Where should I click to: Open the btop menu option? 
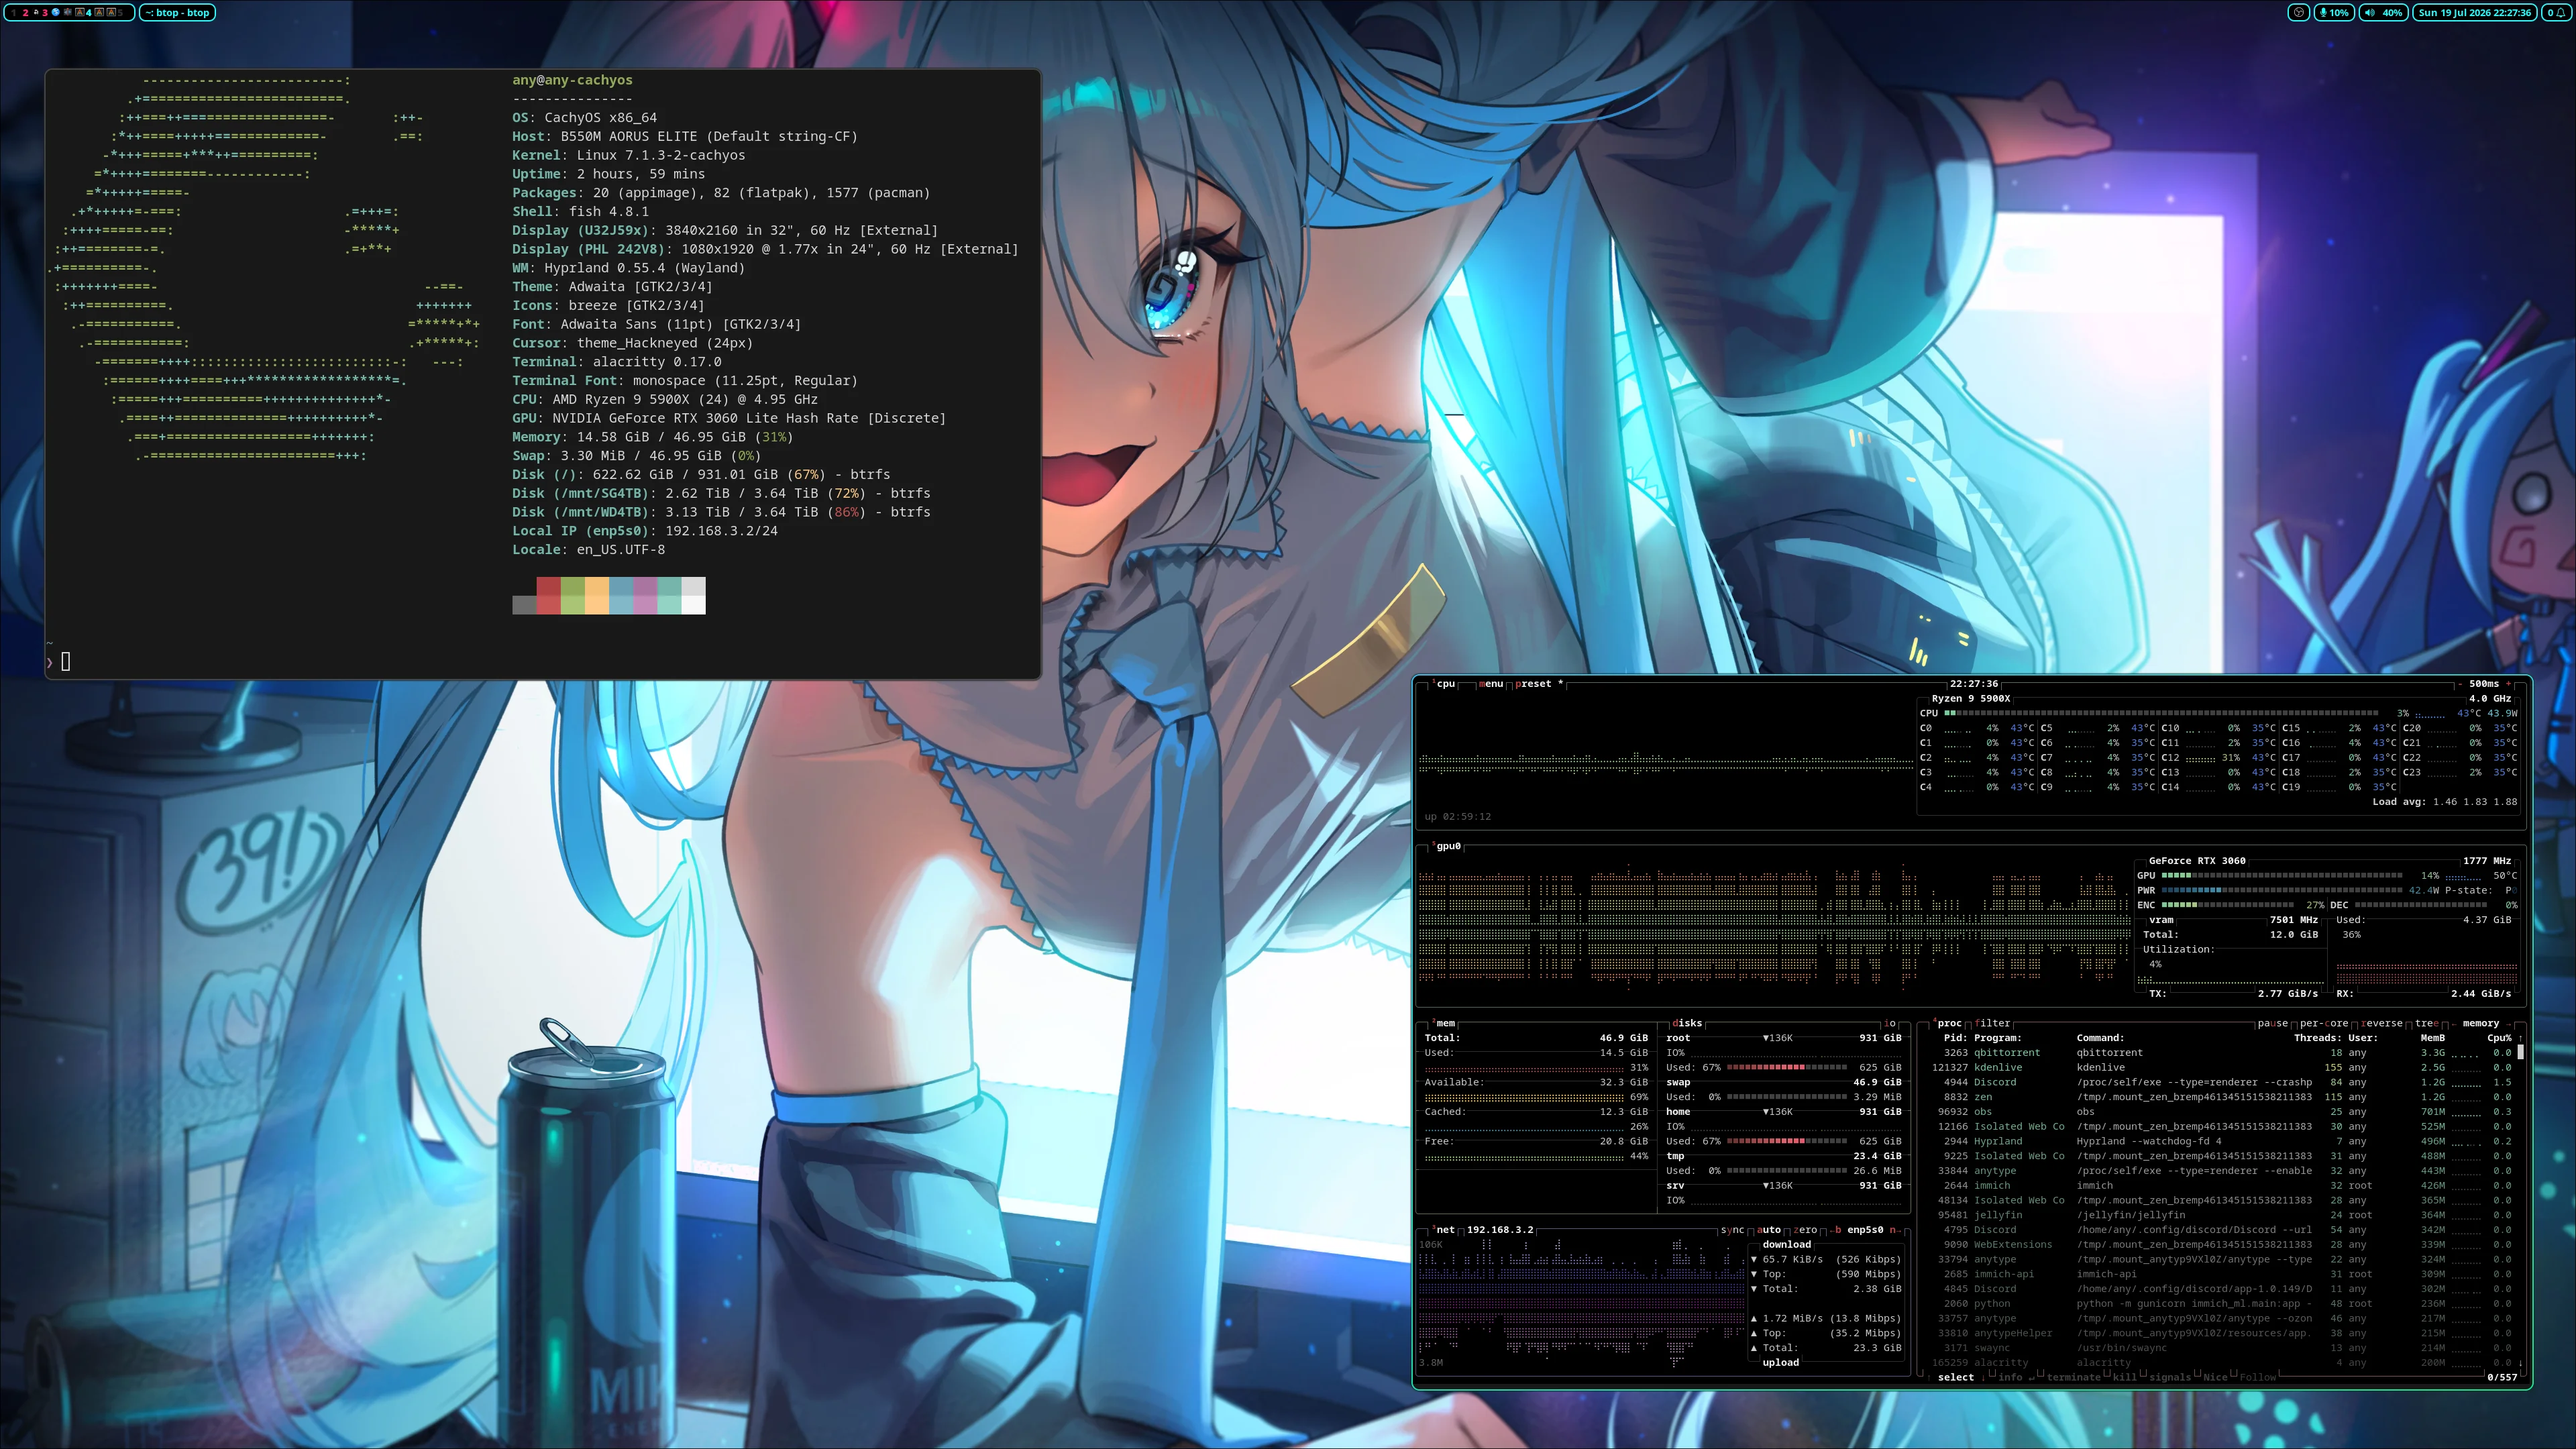pos(1491,684)
